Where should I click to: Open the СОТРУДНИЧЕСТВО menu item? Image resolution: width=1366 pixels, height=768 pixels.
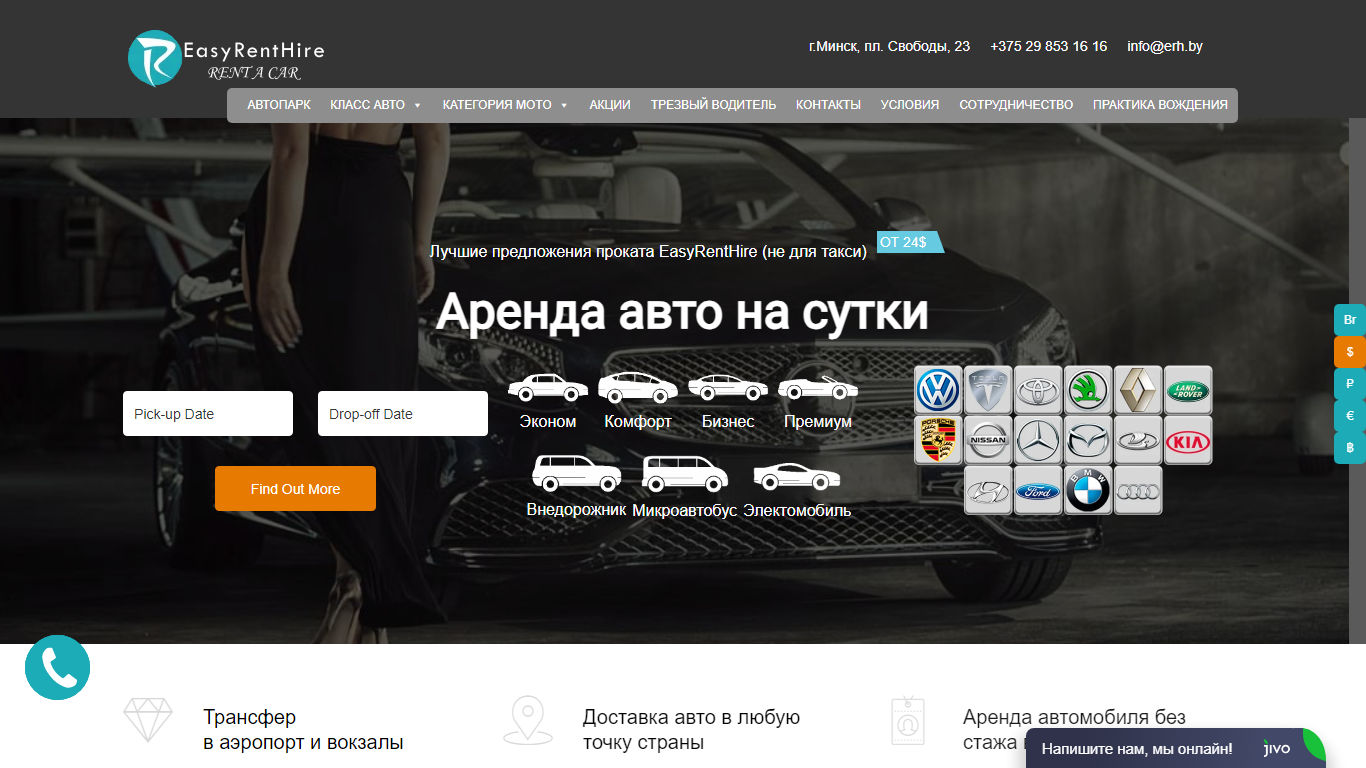[x=1016, y=105]
